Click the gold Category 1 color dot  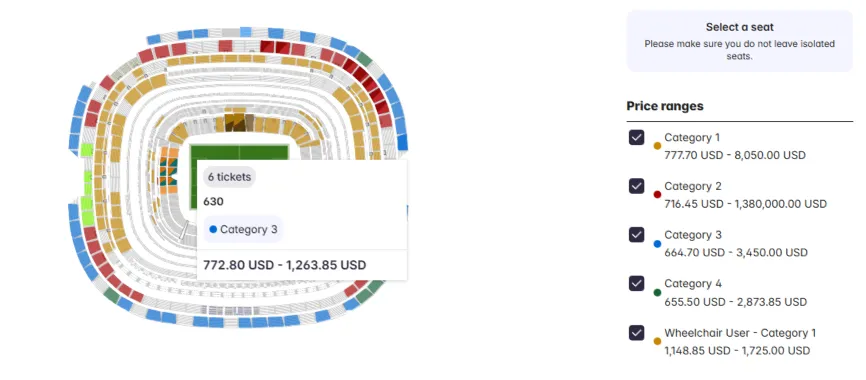click(x=657, y=146)
